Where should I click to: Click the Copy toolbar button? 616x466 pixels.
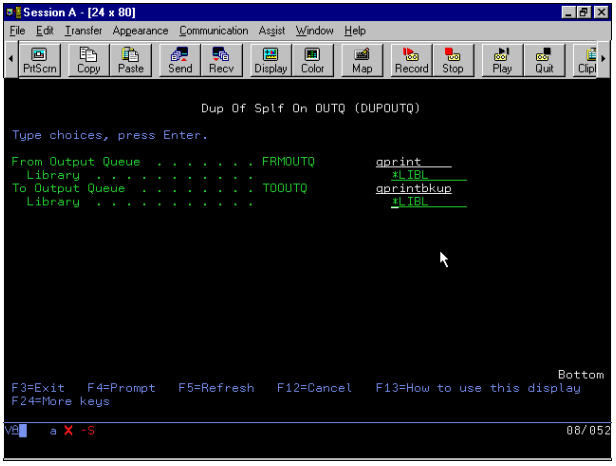click(x=89, y=60)
